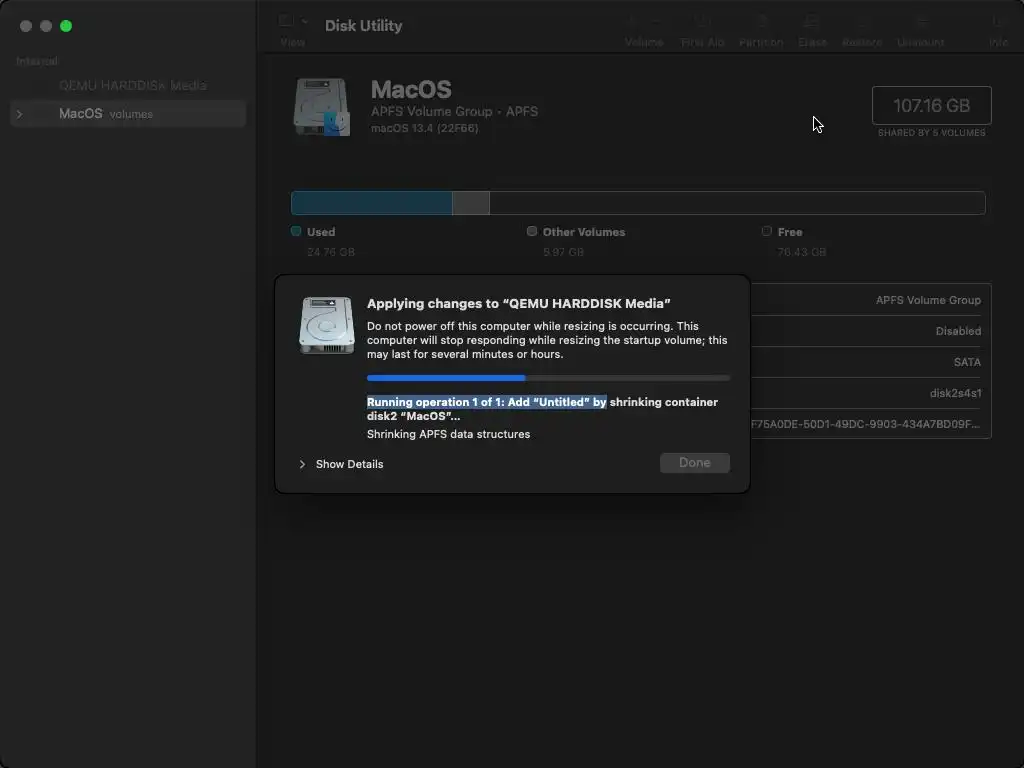This screenshot has width=1024, height=768.
Task: Choose Erase in the toolbar
Action: (x=812, y=30)
